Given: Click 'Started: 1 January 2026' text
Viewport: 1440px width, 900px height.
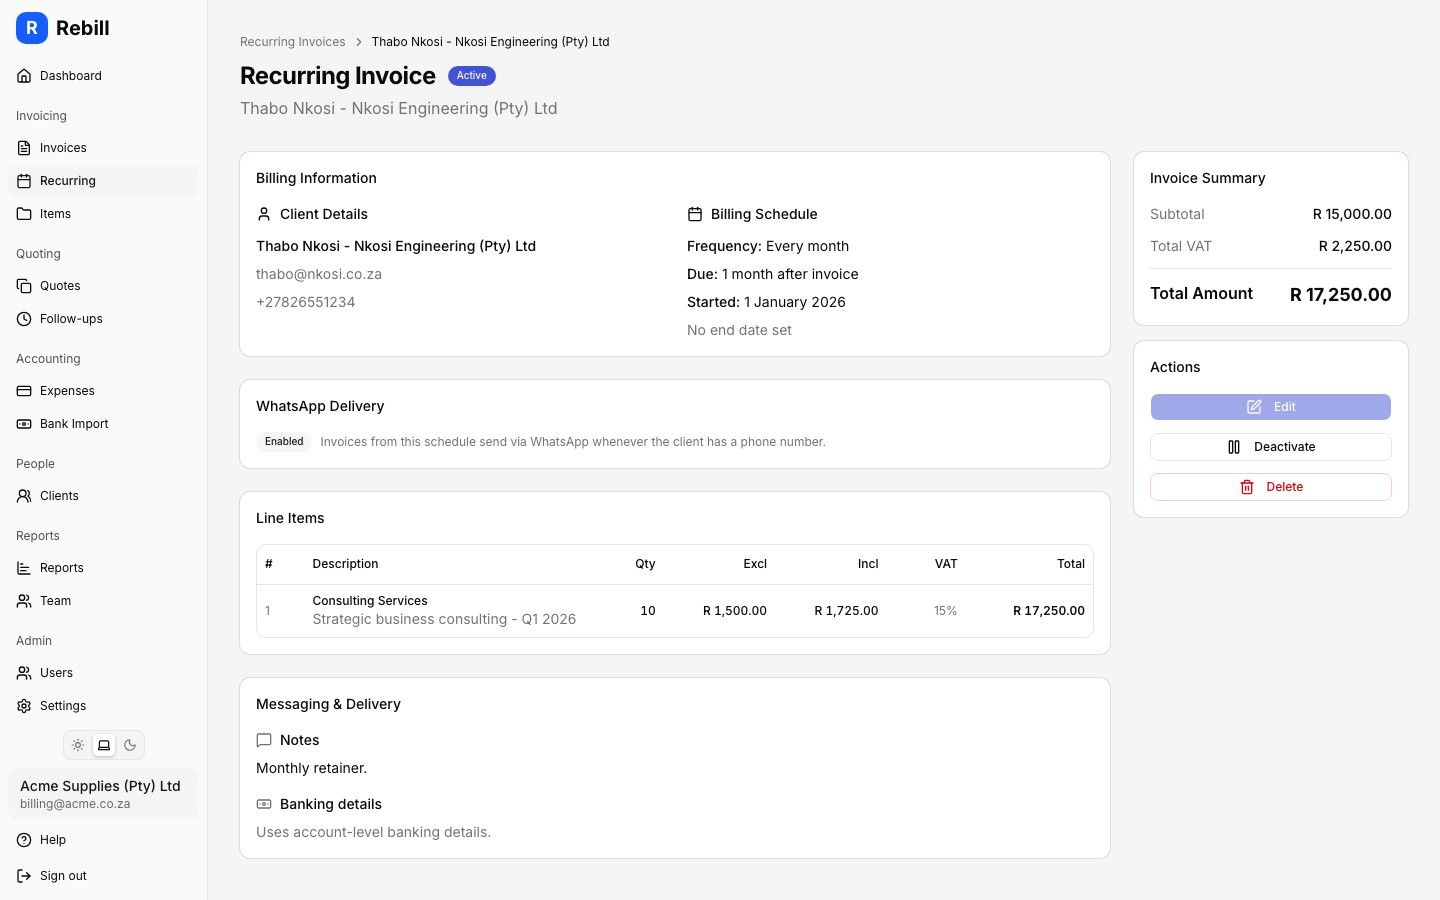Looking at the screenshot, I should tap(766, 302).
